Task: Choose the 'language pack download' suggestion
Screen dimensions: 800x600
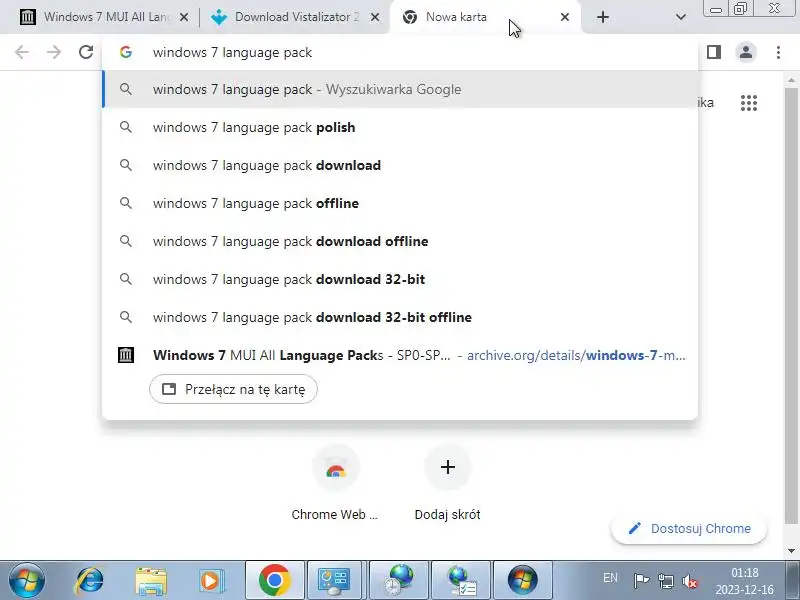Action: click(x=400, y=165)
